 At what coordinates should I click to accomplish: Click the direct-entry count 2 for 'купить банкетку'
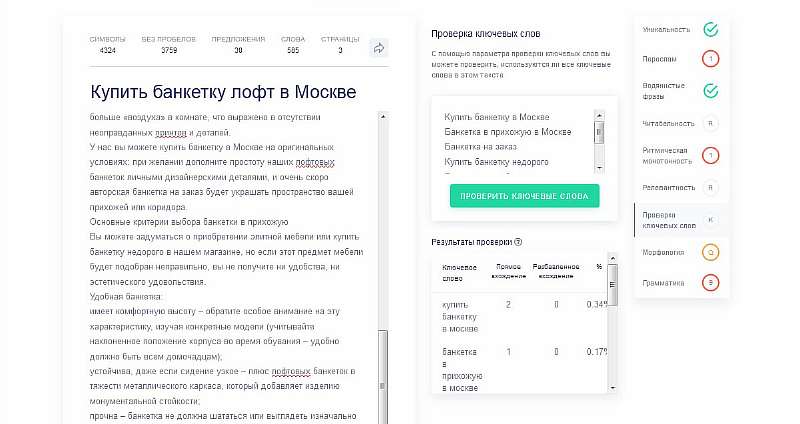click(x=508, y=305)
